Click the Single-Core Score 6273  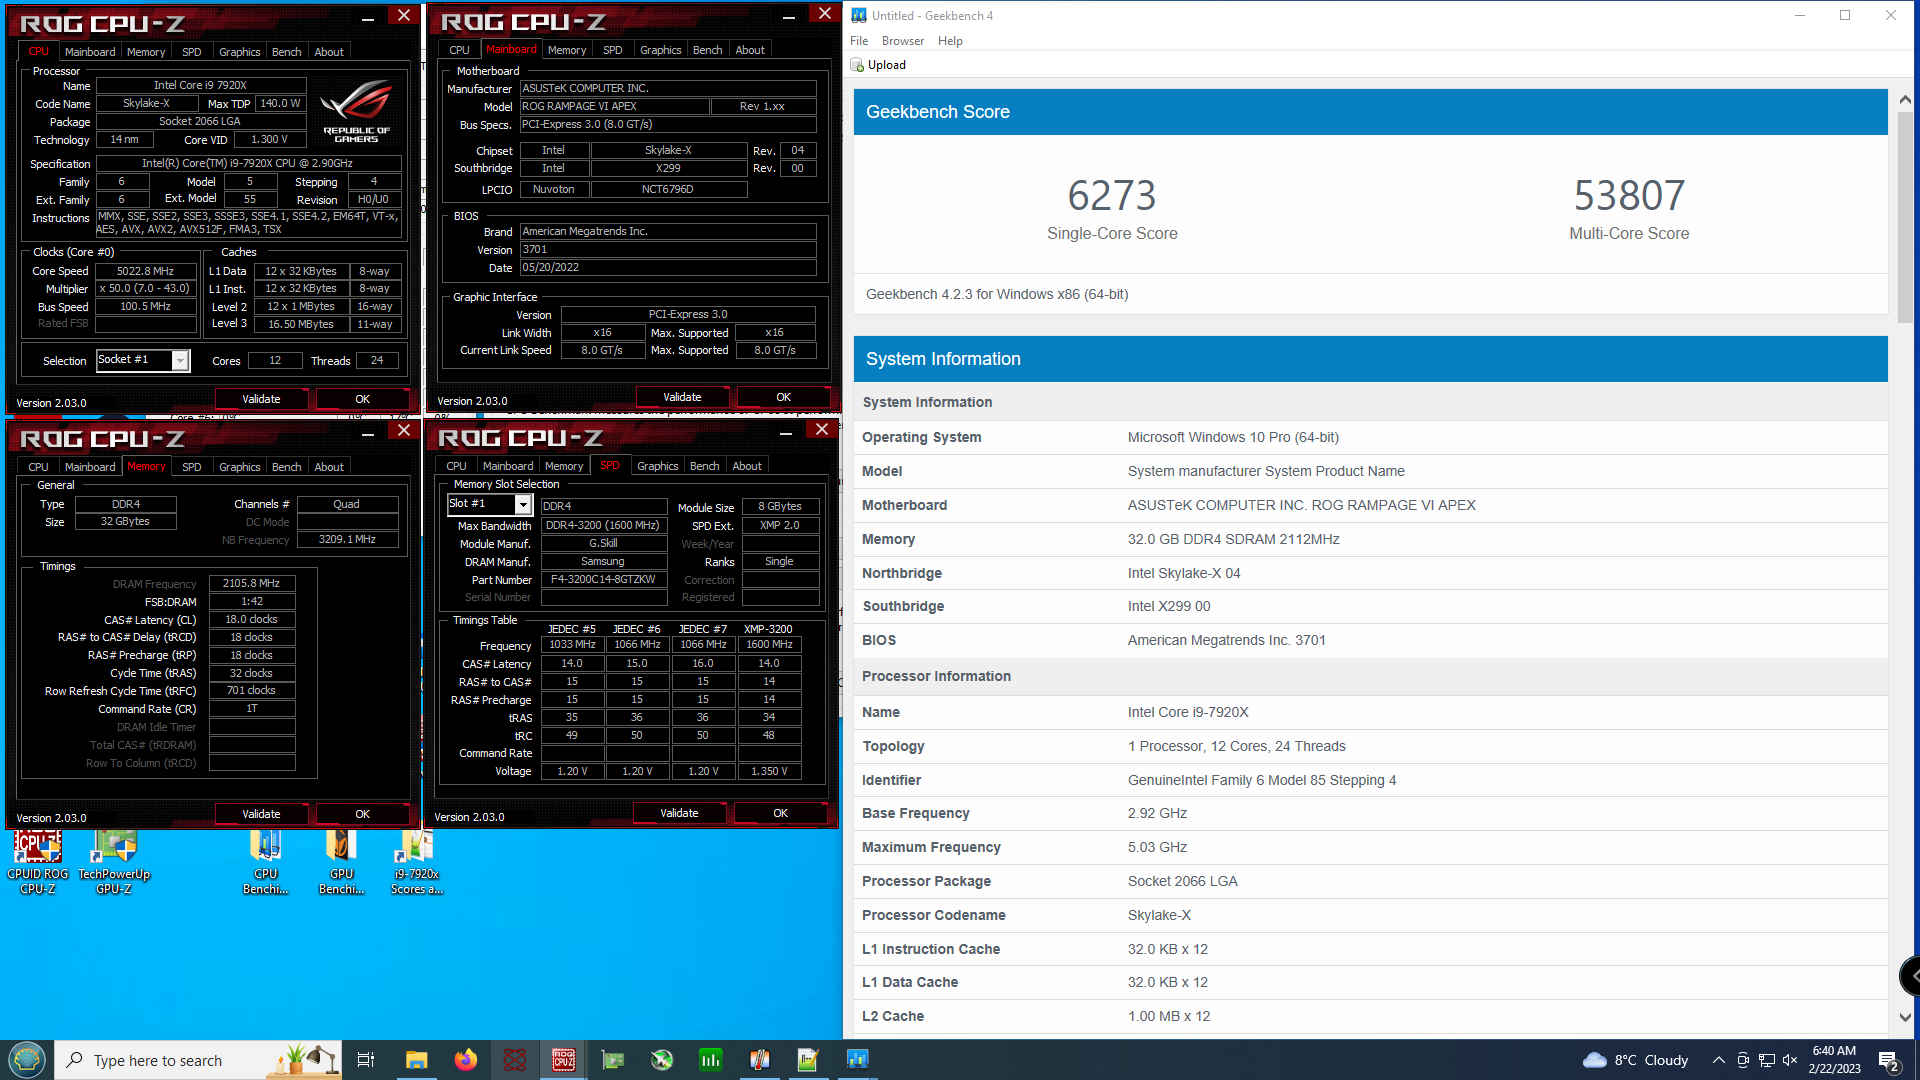pos(1112,196)
